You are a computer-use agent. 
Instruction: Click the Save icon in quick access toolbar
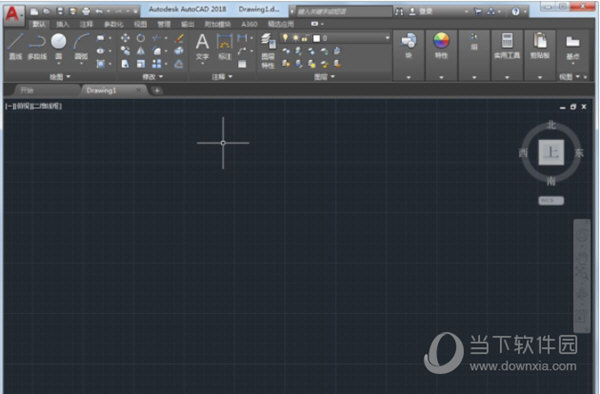click(60, 11)
